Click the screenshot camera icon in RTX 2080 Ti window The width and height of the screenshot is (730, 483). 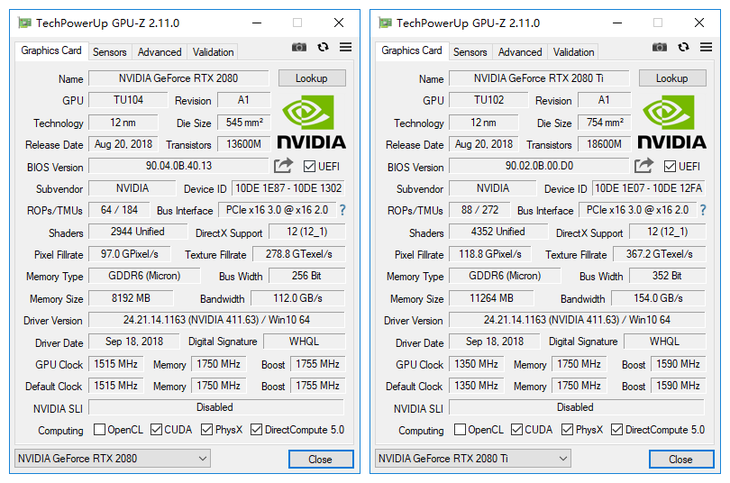(659, 47)
